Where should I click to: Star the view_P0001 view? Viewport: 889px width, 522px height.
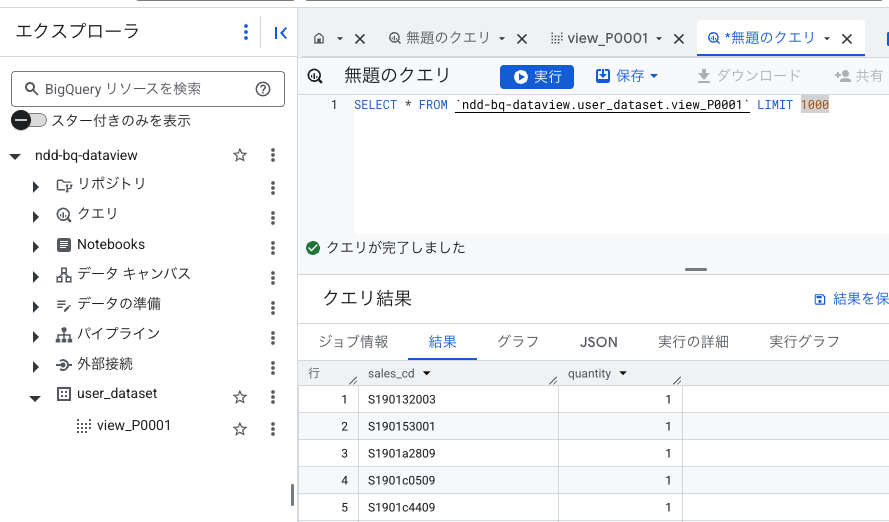240,429
